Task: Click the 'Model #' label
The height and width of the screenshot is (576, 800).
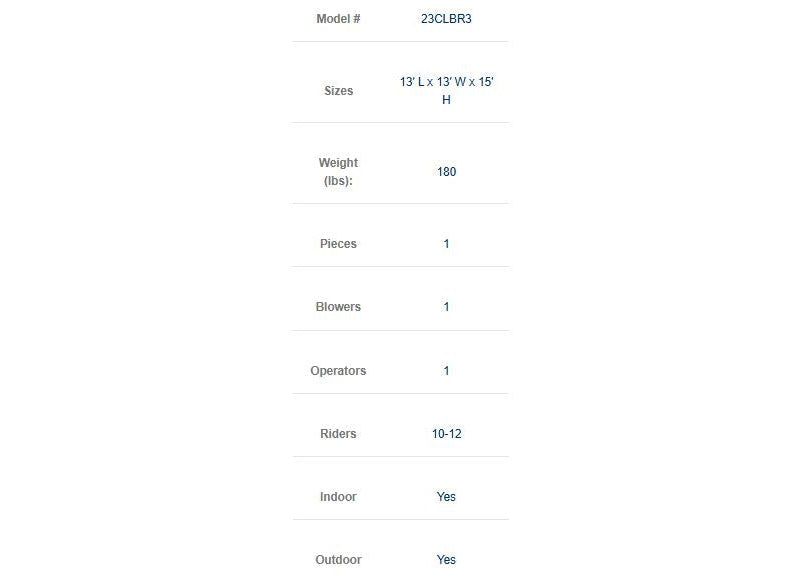Action: pos(338,19)
